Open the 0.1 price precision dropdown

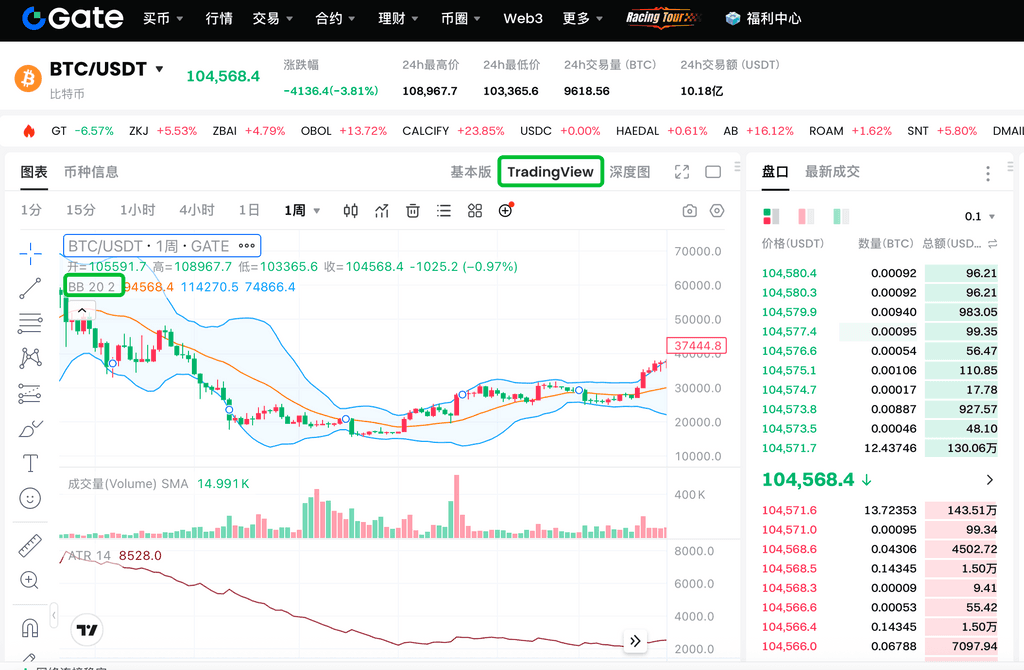coord(980,216)
